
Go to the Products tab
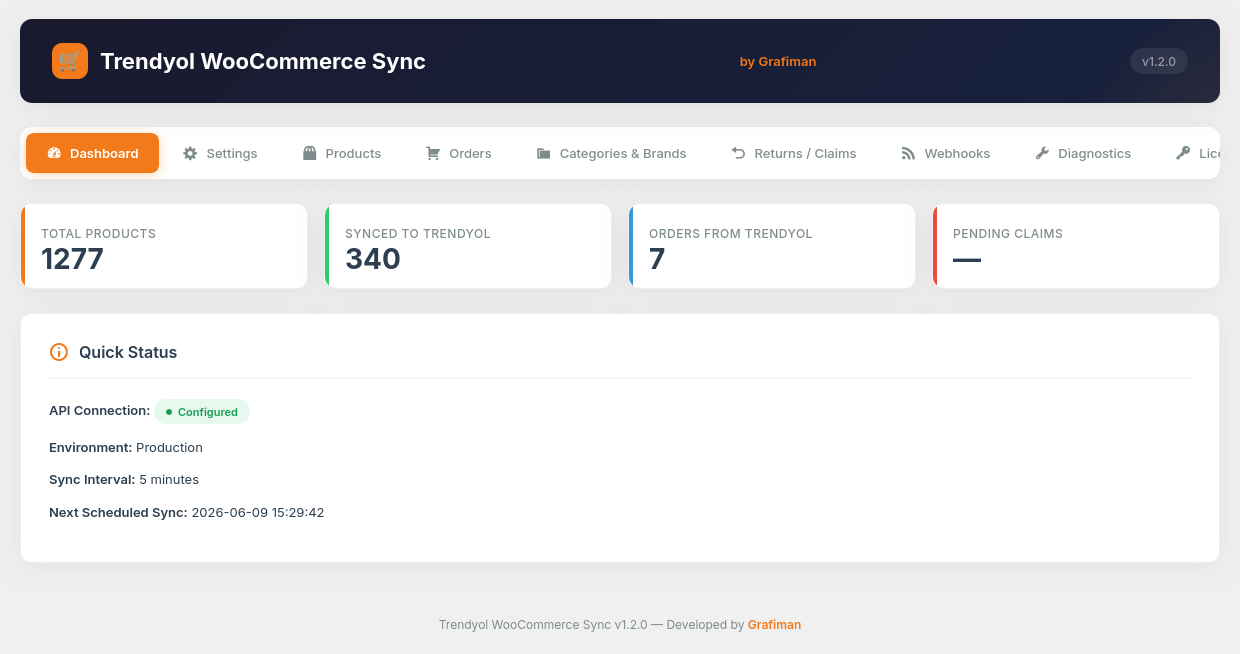pyautogui.click(x=342, y=153)
